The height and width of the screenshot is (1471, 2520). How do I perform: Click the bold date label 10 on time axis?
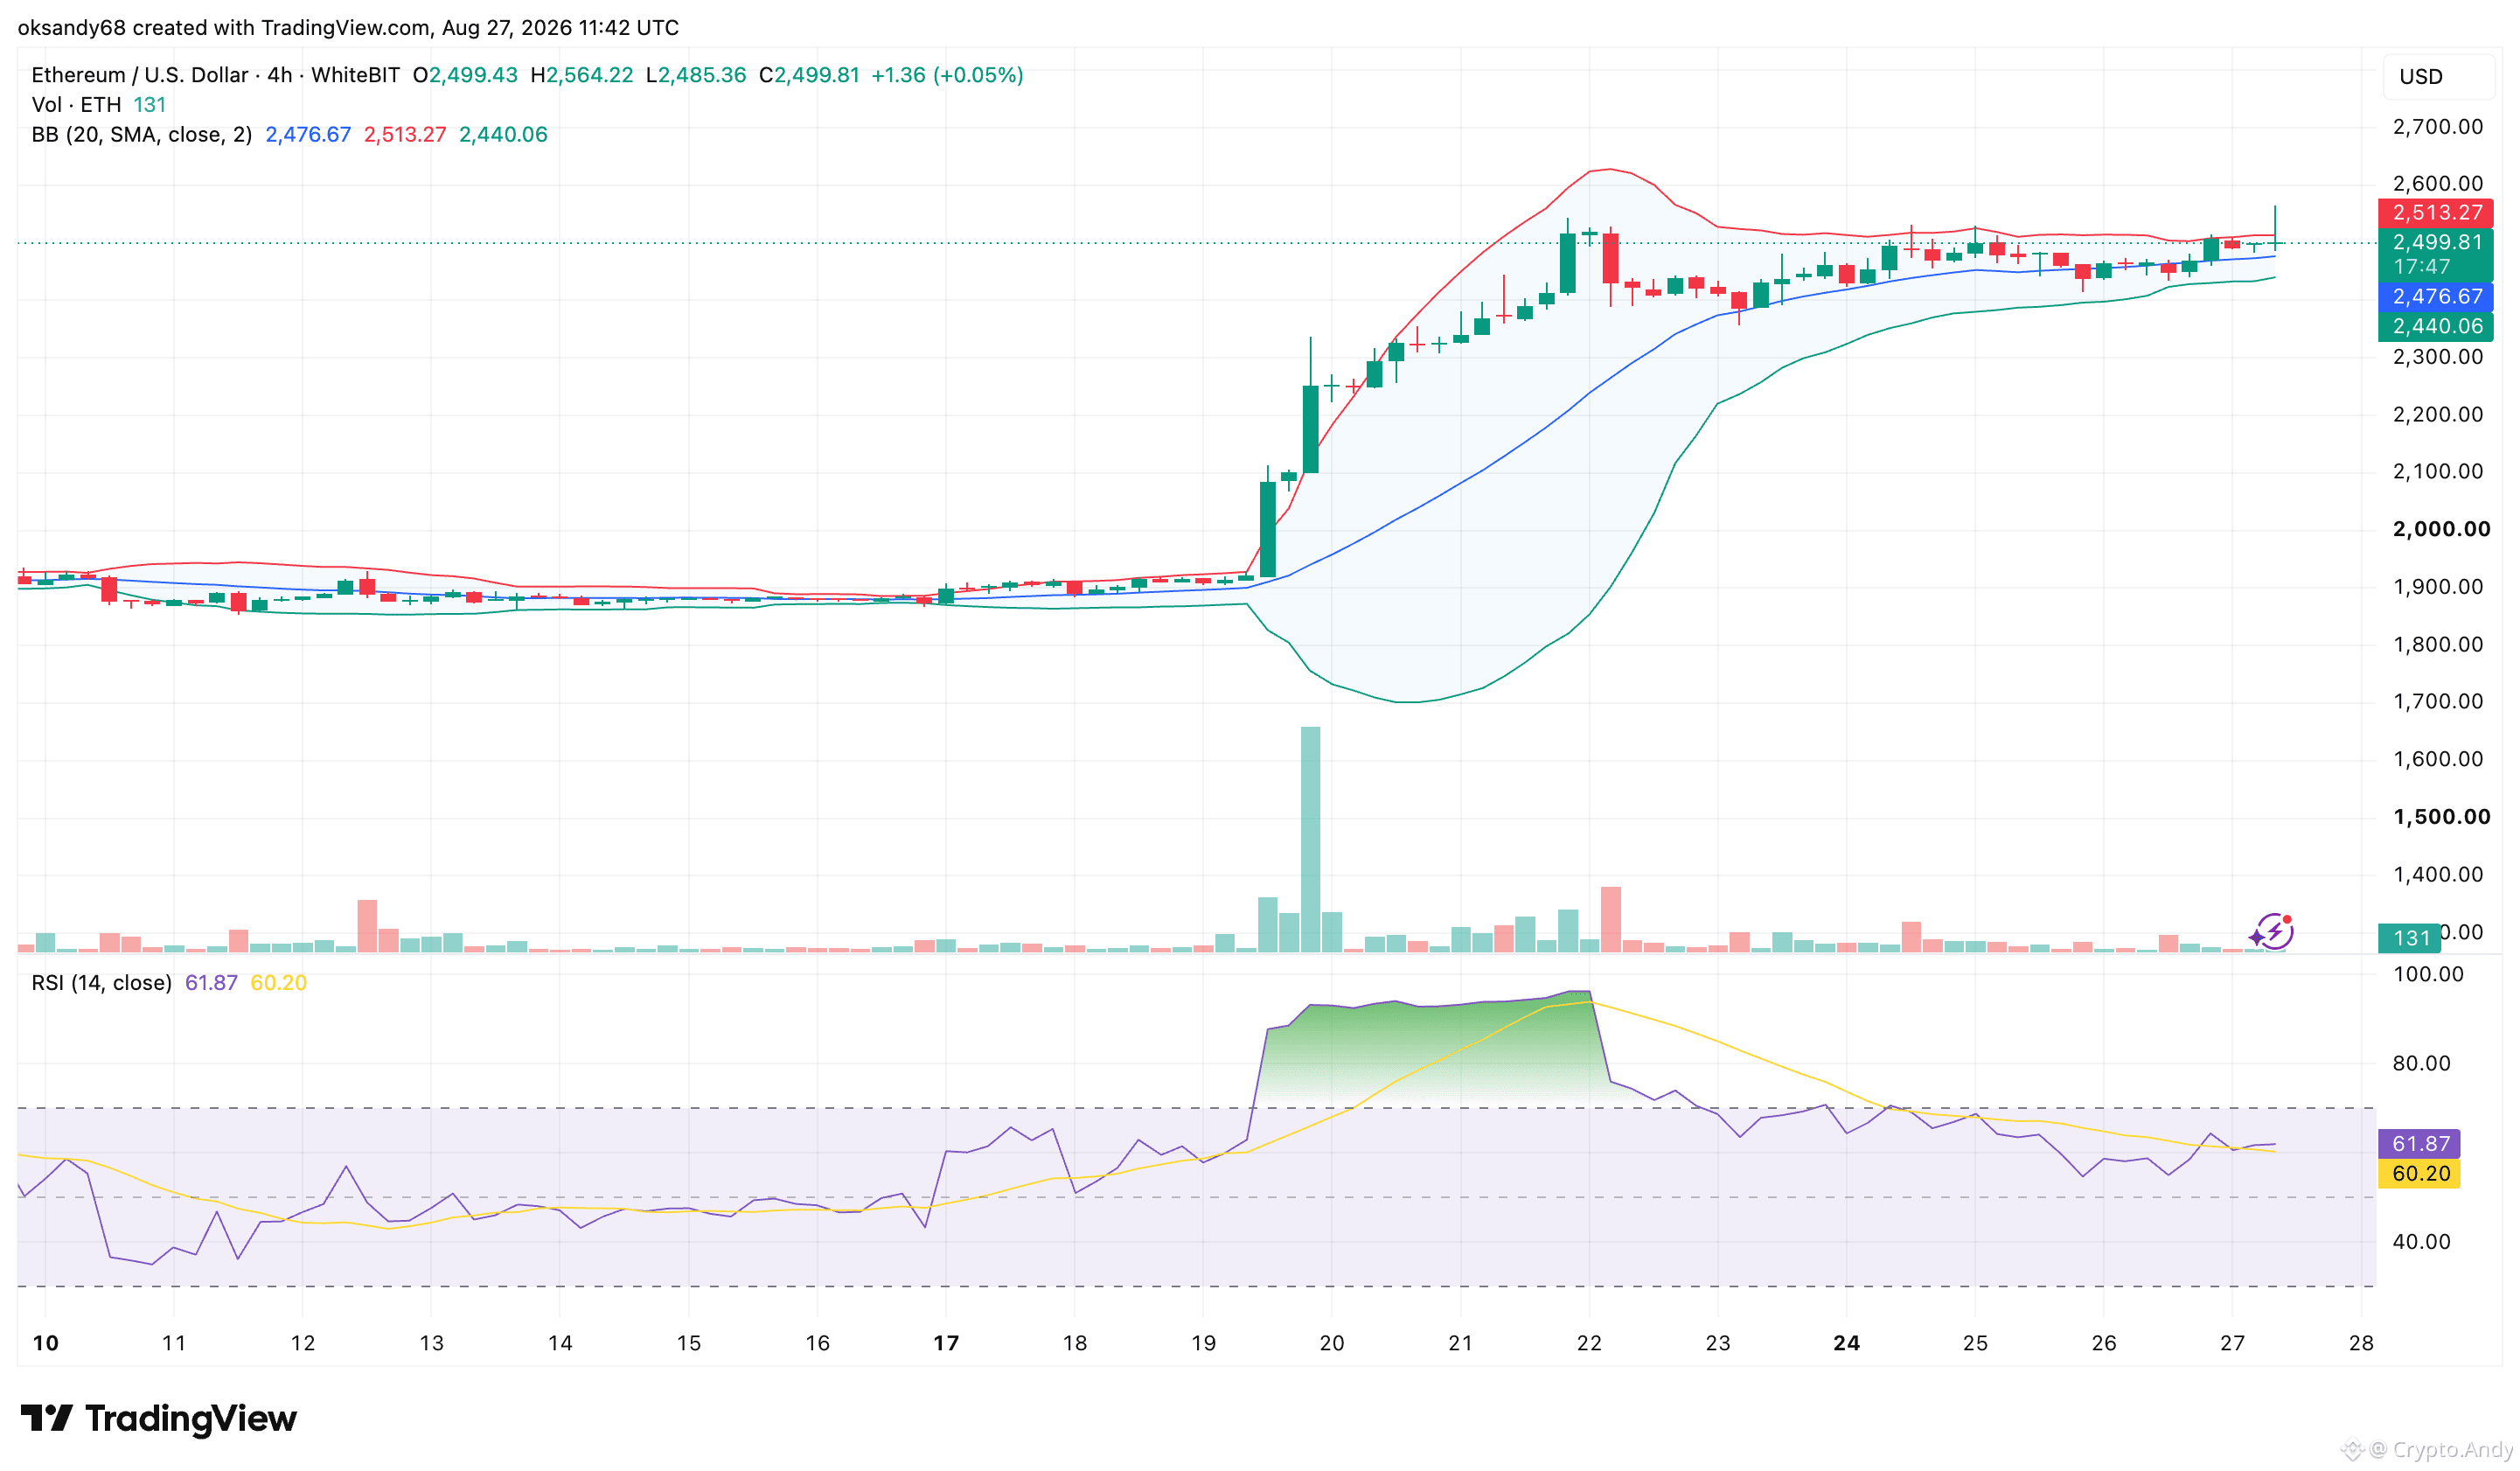tap(46, 1343)
